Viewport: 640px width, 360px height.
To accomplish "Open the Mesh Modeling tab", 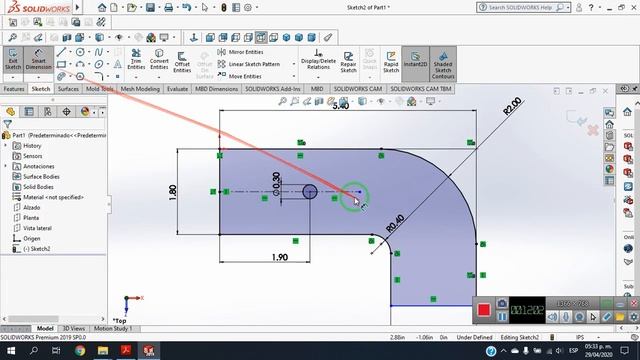I will 140,89.
